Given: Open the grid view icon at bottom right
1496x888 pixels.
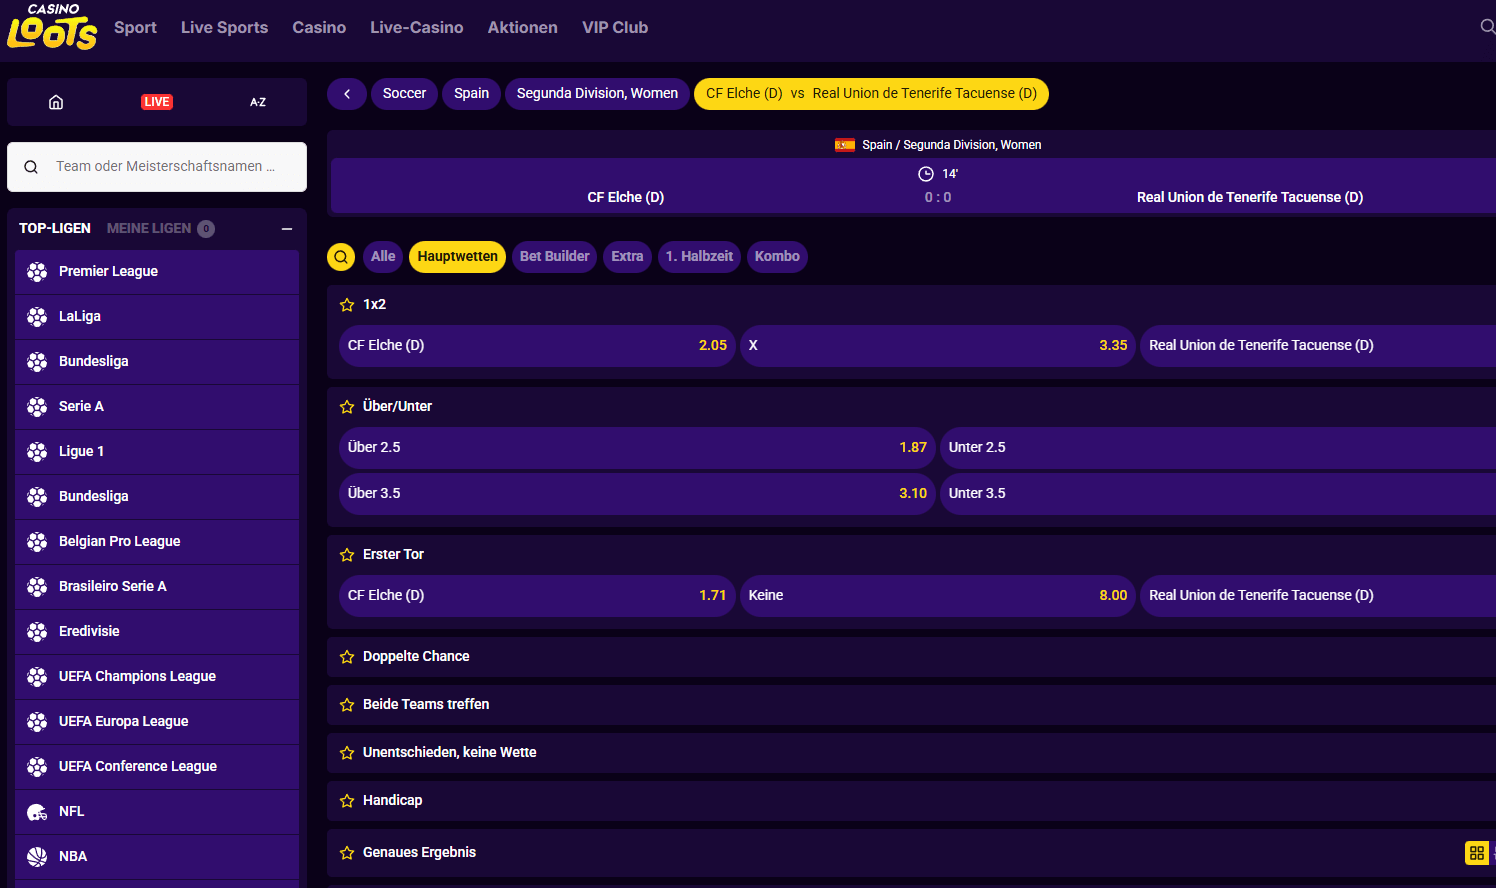Looking at the screenshot, I should pos(1477,853).
